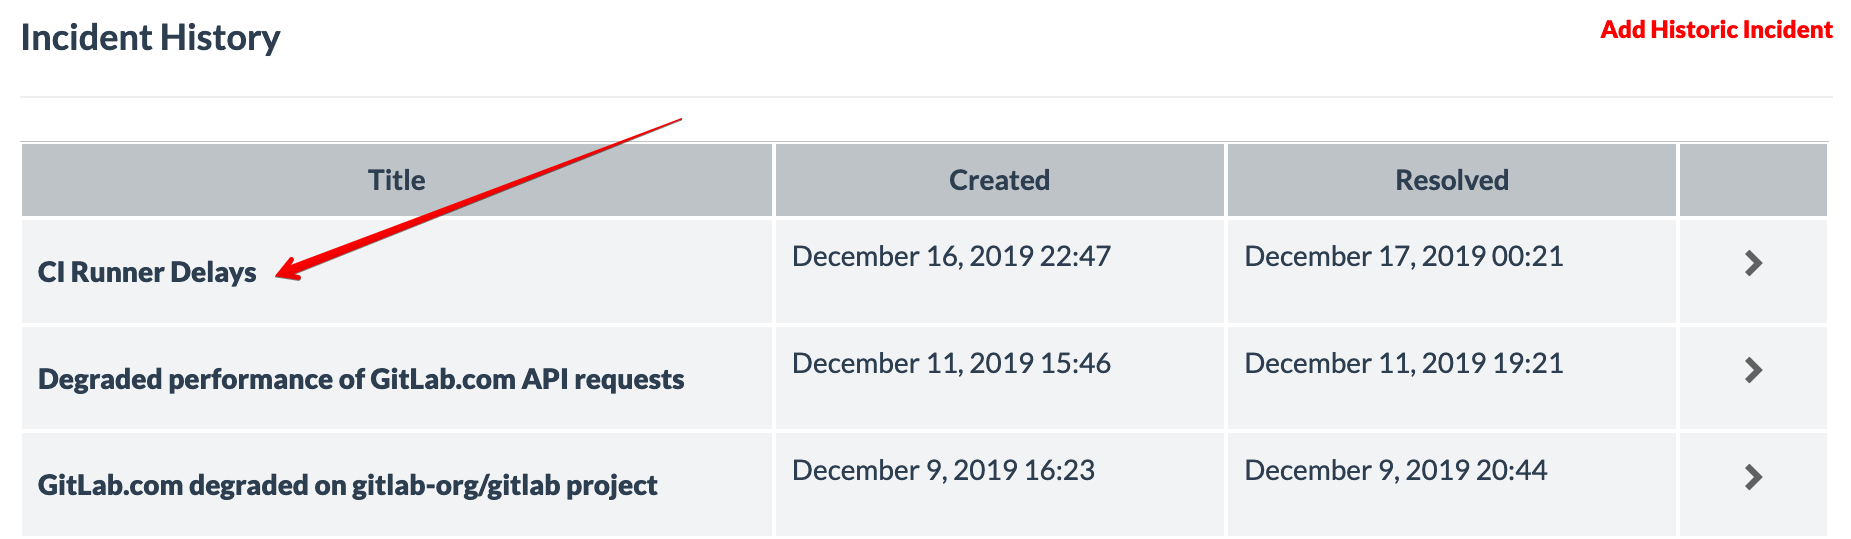Click resolved date December 9, 2019 20:44
The width and height of the screenshot is (1851, 539).
coord(1395,471)
